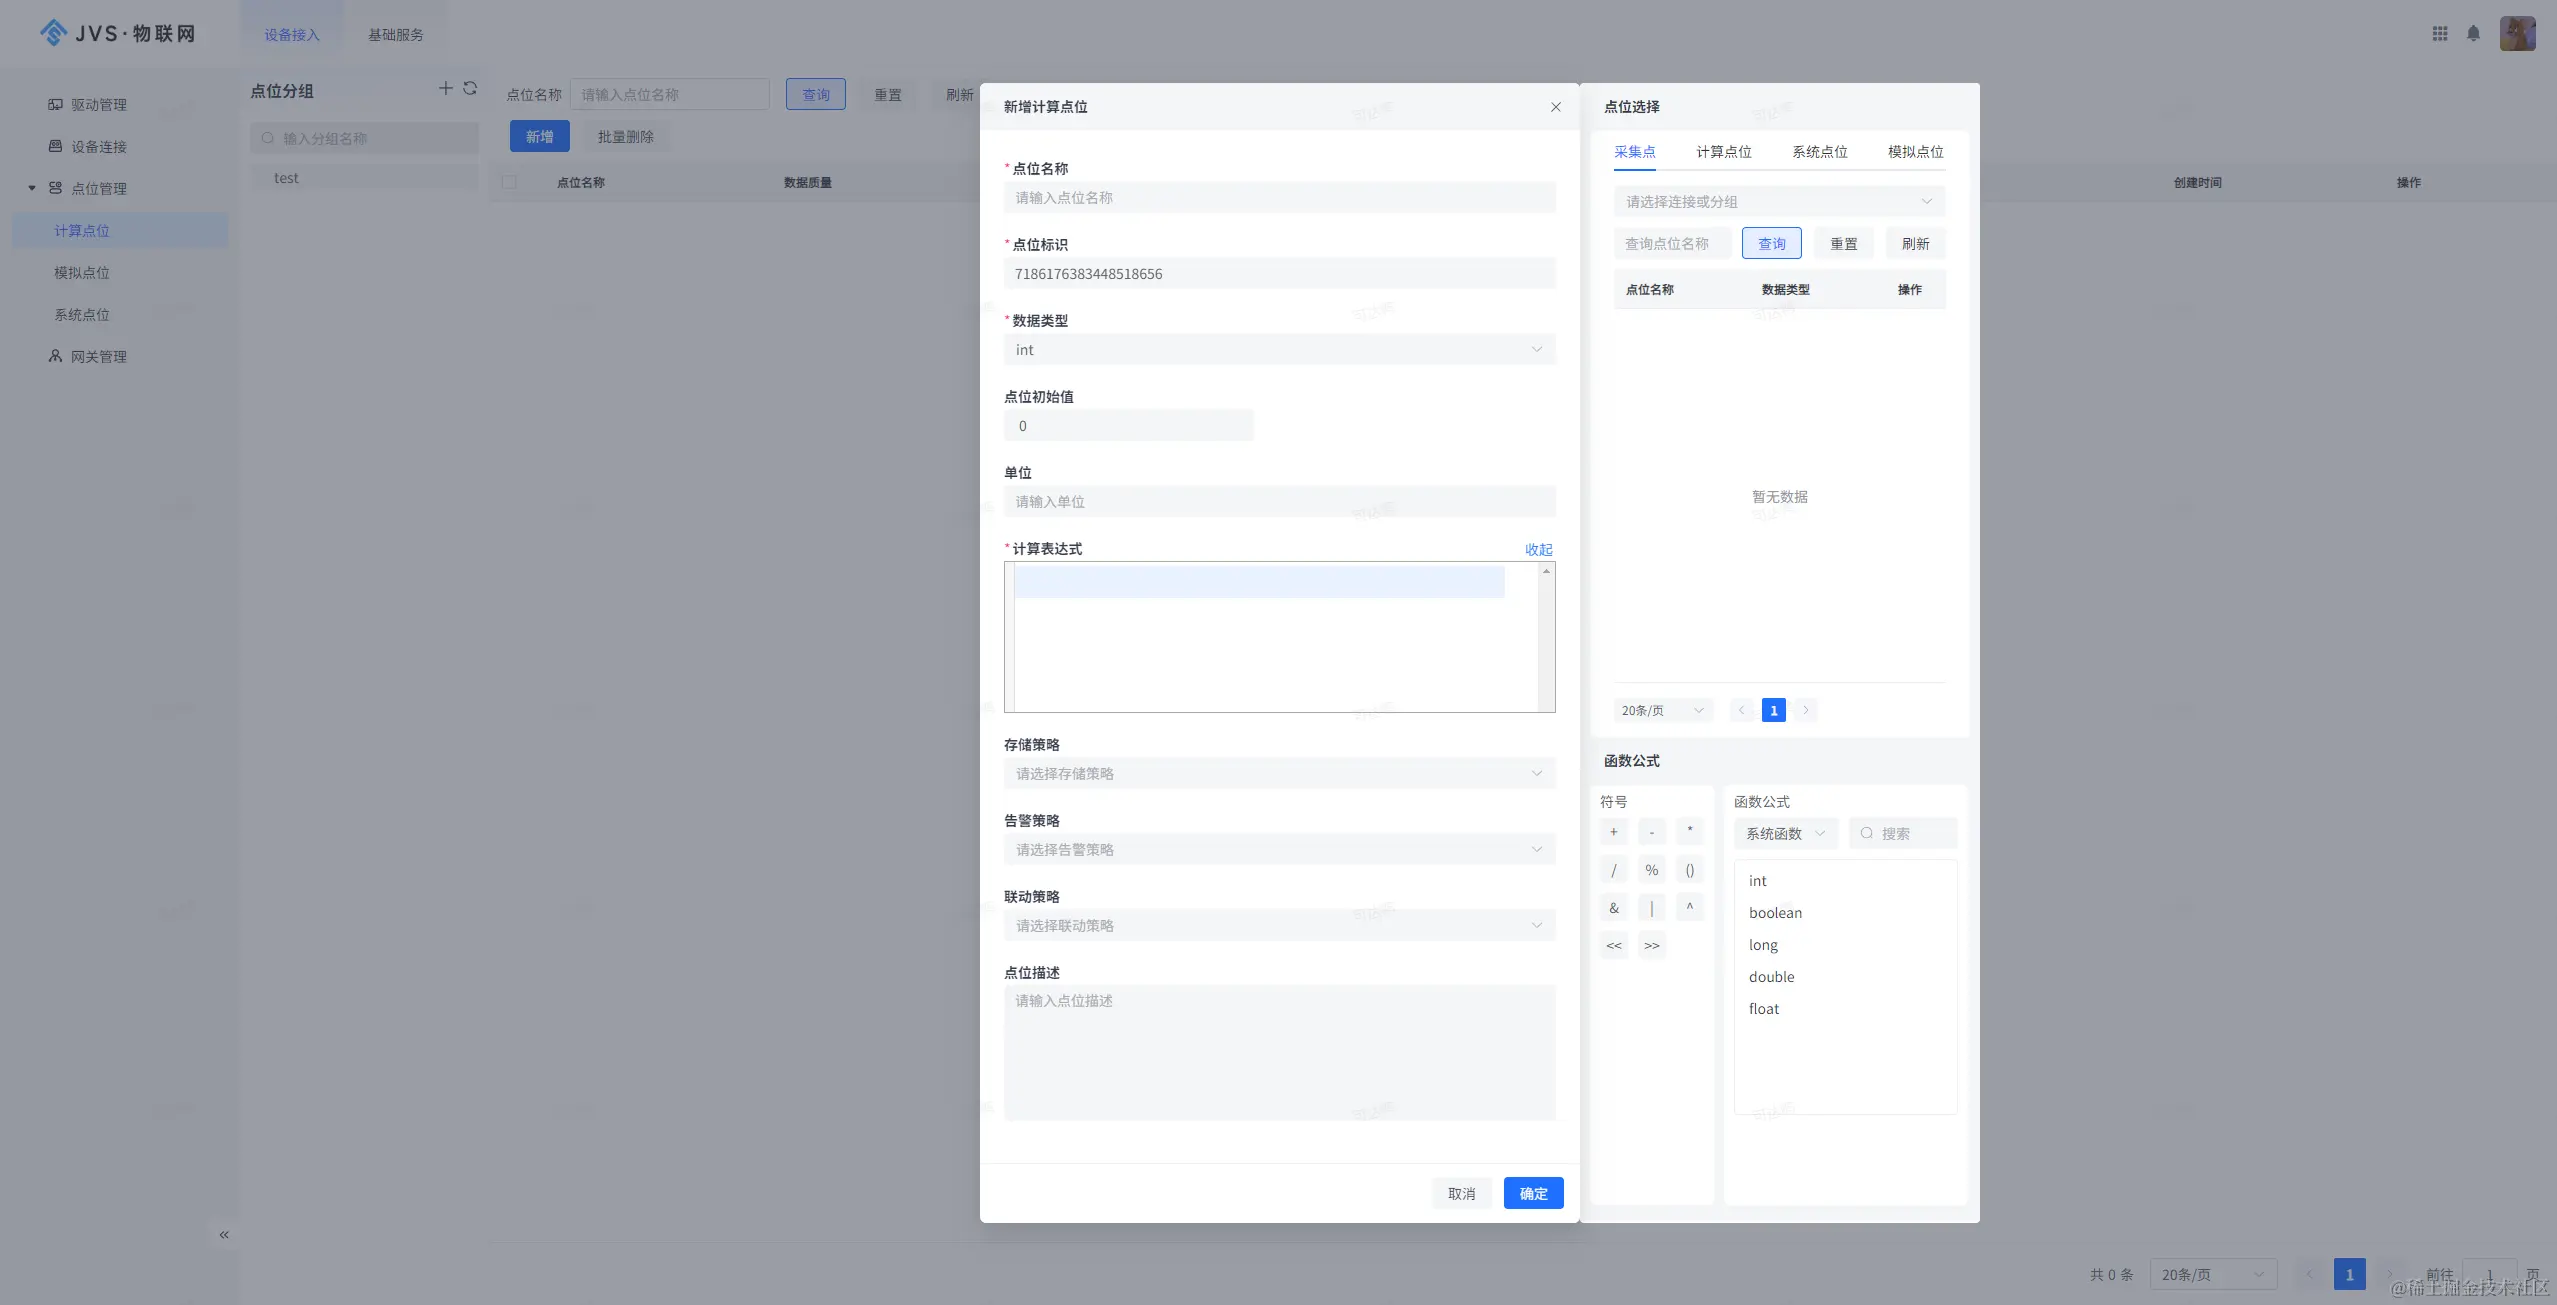Viewport: 2557px width, 1305px height.
Task: Click the 收起 link above expression editor
Action: coord(1538,550)
